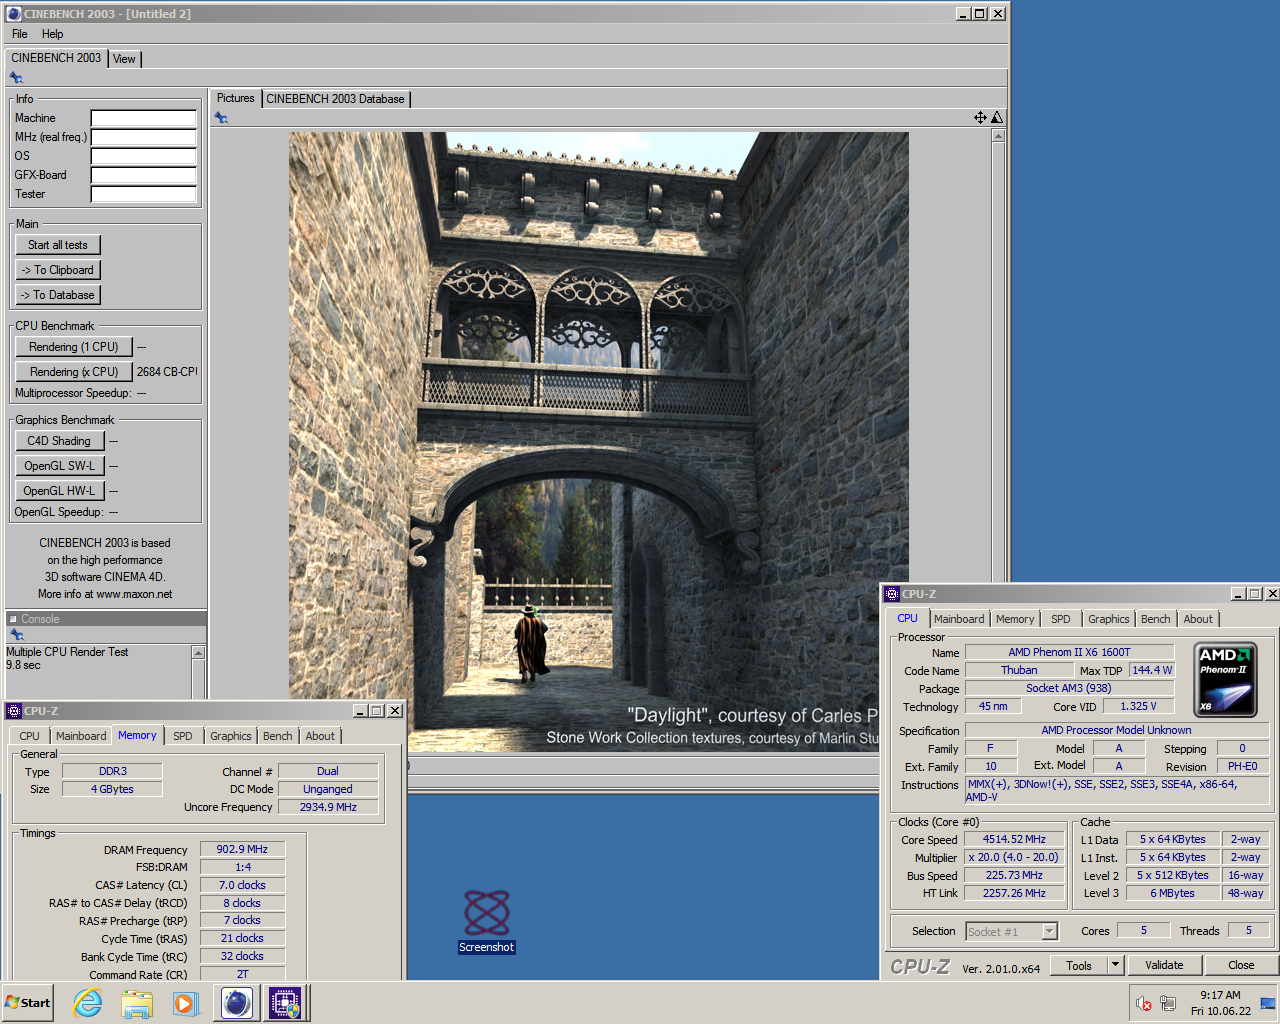Click the network tray icon
The height and width of the screenshot is (1024, 1280).
click(1167, 1003)
